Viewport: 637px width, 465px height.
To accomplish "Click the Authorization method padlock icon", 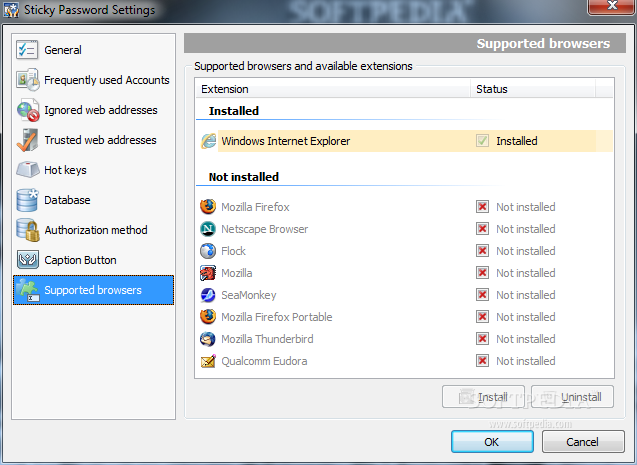I will 28,230.
